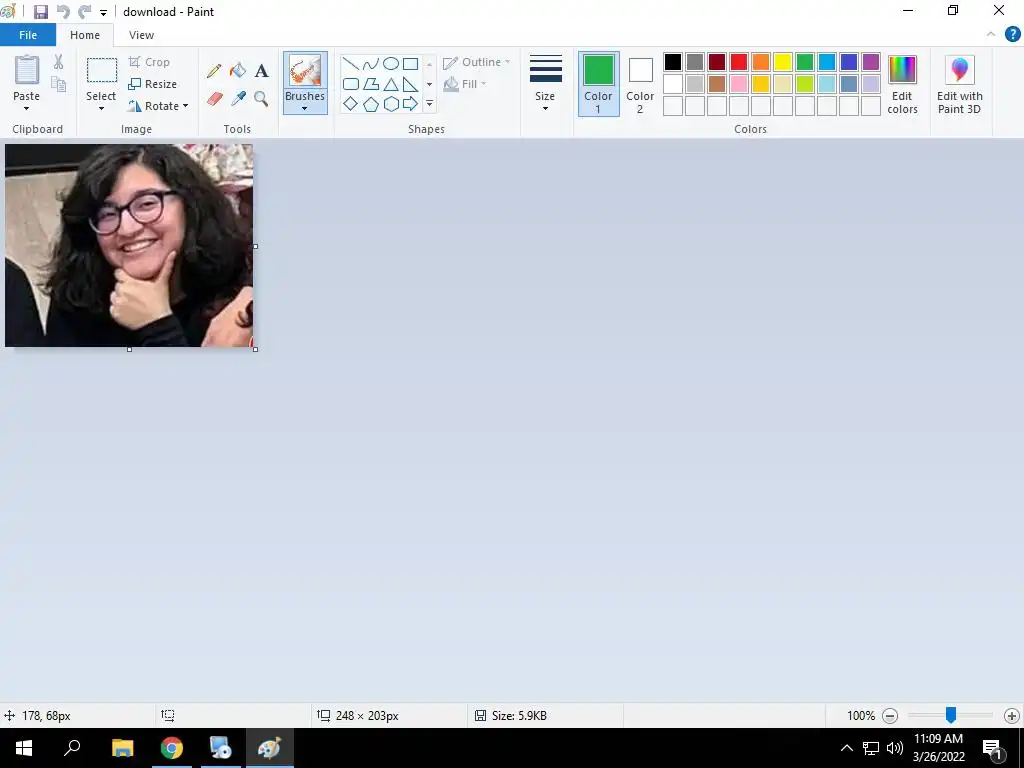The height and width of the screenshot is (768, 1024).
Task: Pick the yellow color swatch
Action: click(x=782, y=62)
